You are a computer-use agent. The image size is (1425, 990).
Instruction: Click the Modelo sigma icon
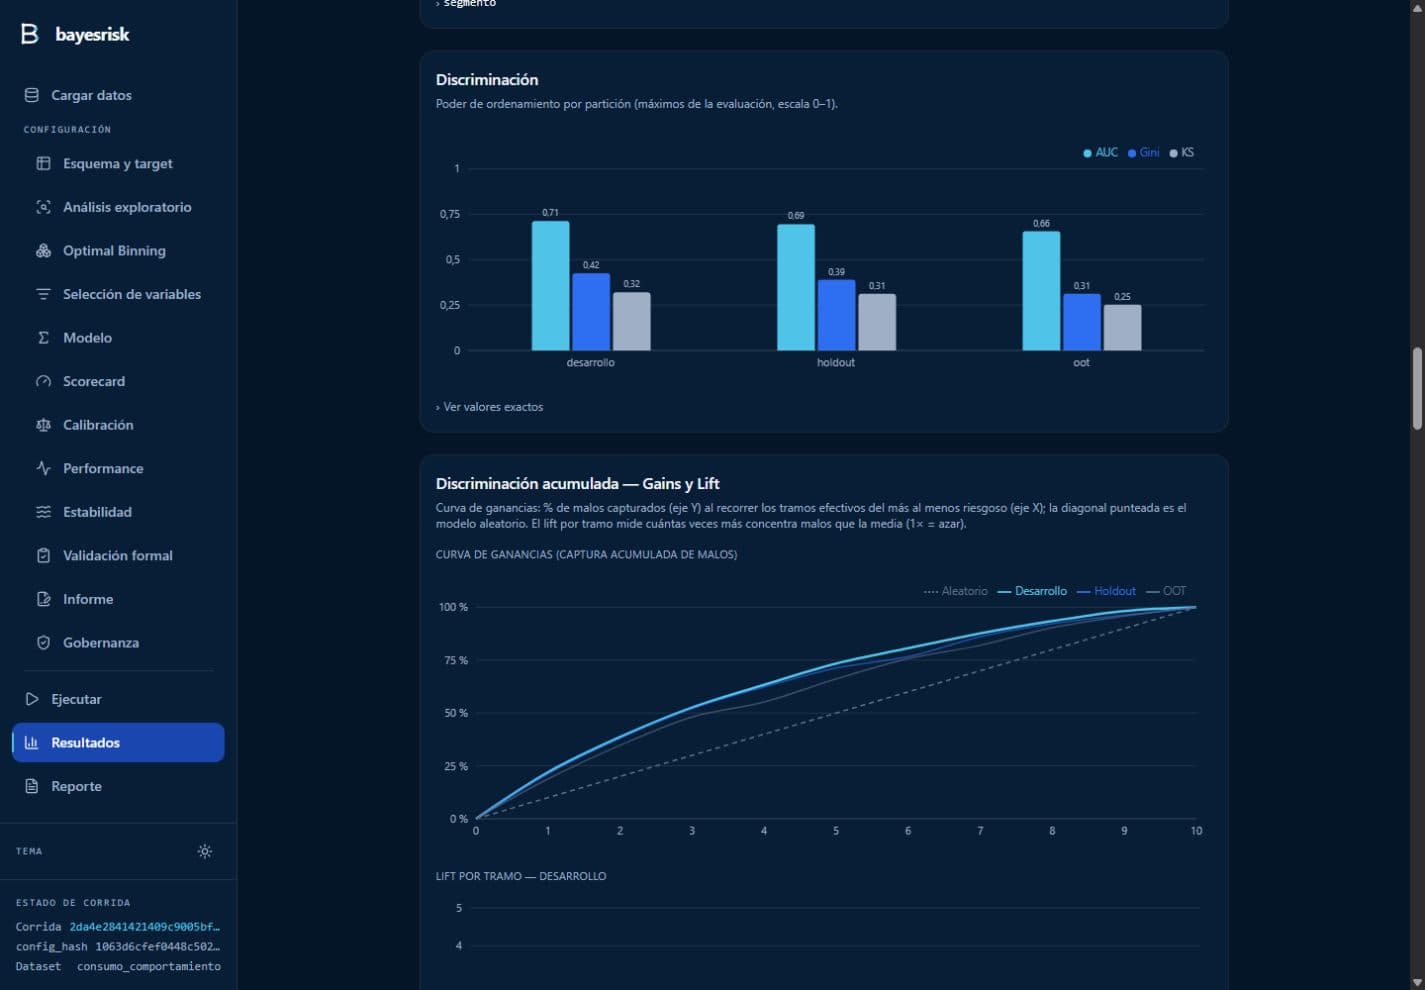43,338
